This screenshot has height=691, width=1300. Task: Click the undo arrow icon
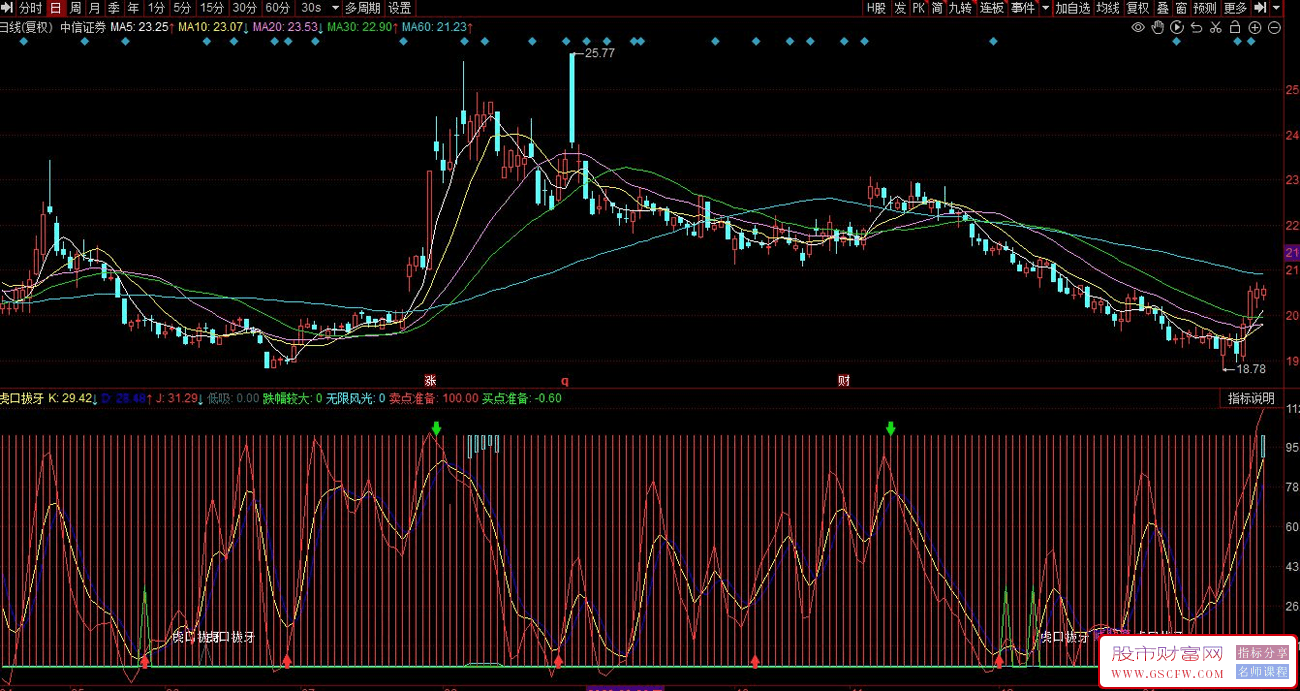click(1196, 27)
